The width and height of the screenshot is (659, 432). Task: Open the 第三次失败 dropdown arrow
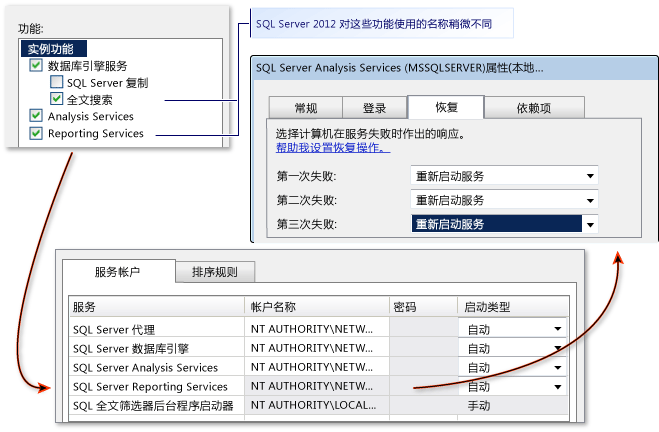590,224
